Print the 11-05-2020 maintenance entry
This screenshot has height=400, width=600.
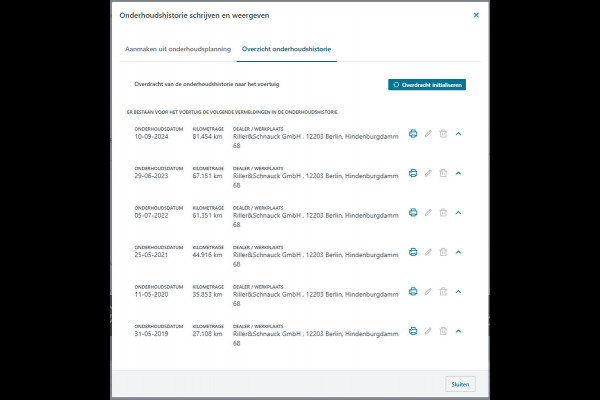[413, 291]
